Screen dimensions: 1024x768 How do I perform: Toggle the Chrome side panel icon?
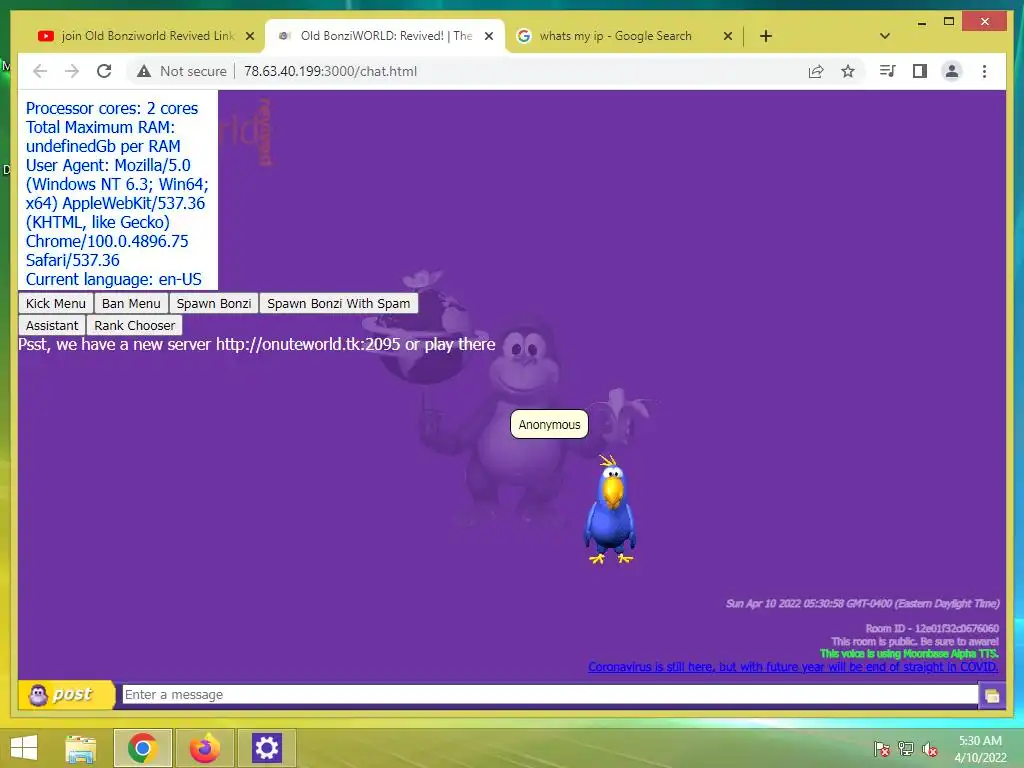920,71
